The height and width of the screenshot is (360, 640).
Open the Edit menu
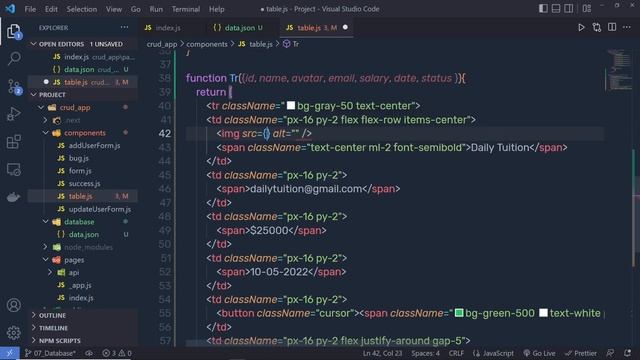pos(51,9)
